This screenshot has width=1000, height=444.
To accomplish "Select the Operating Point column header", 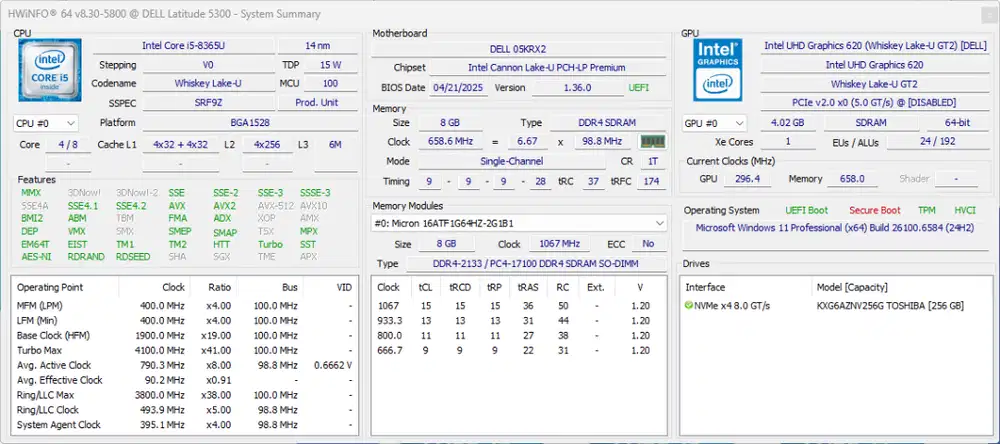I will (50, 287).
